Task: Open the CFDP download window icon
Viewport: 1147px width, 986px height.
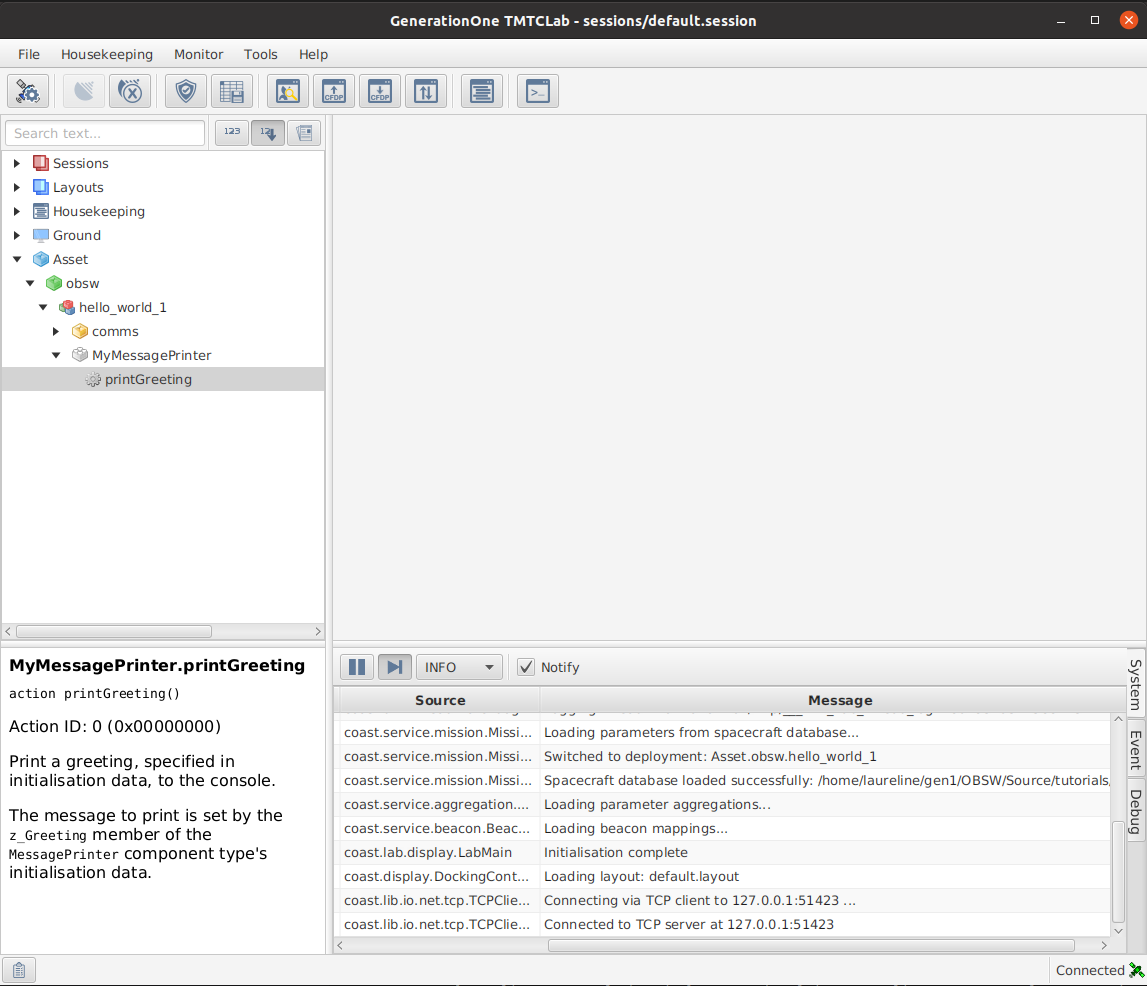Action: pyautogui.click(x=380, y=92)
